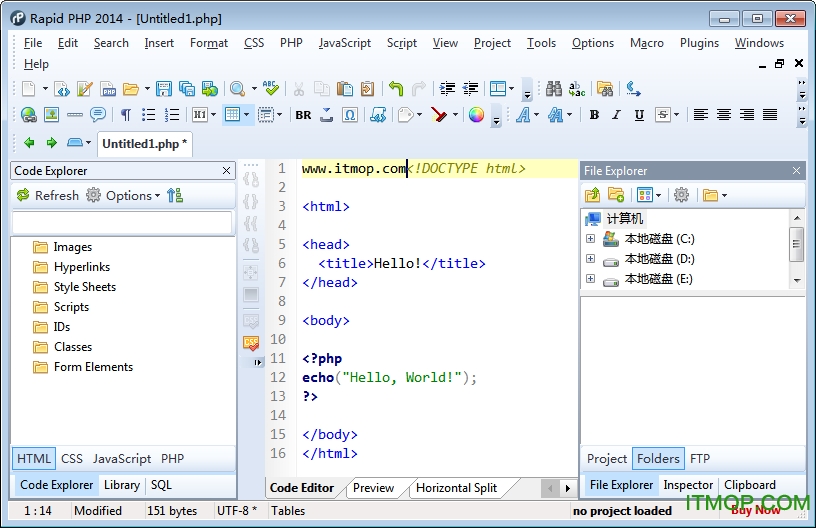Open the table insert dropdown arrow

[247, 115]
